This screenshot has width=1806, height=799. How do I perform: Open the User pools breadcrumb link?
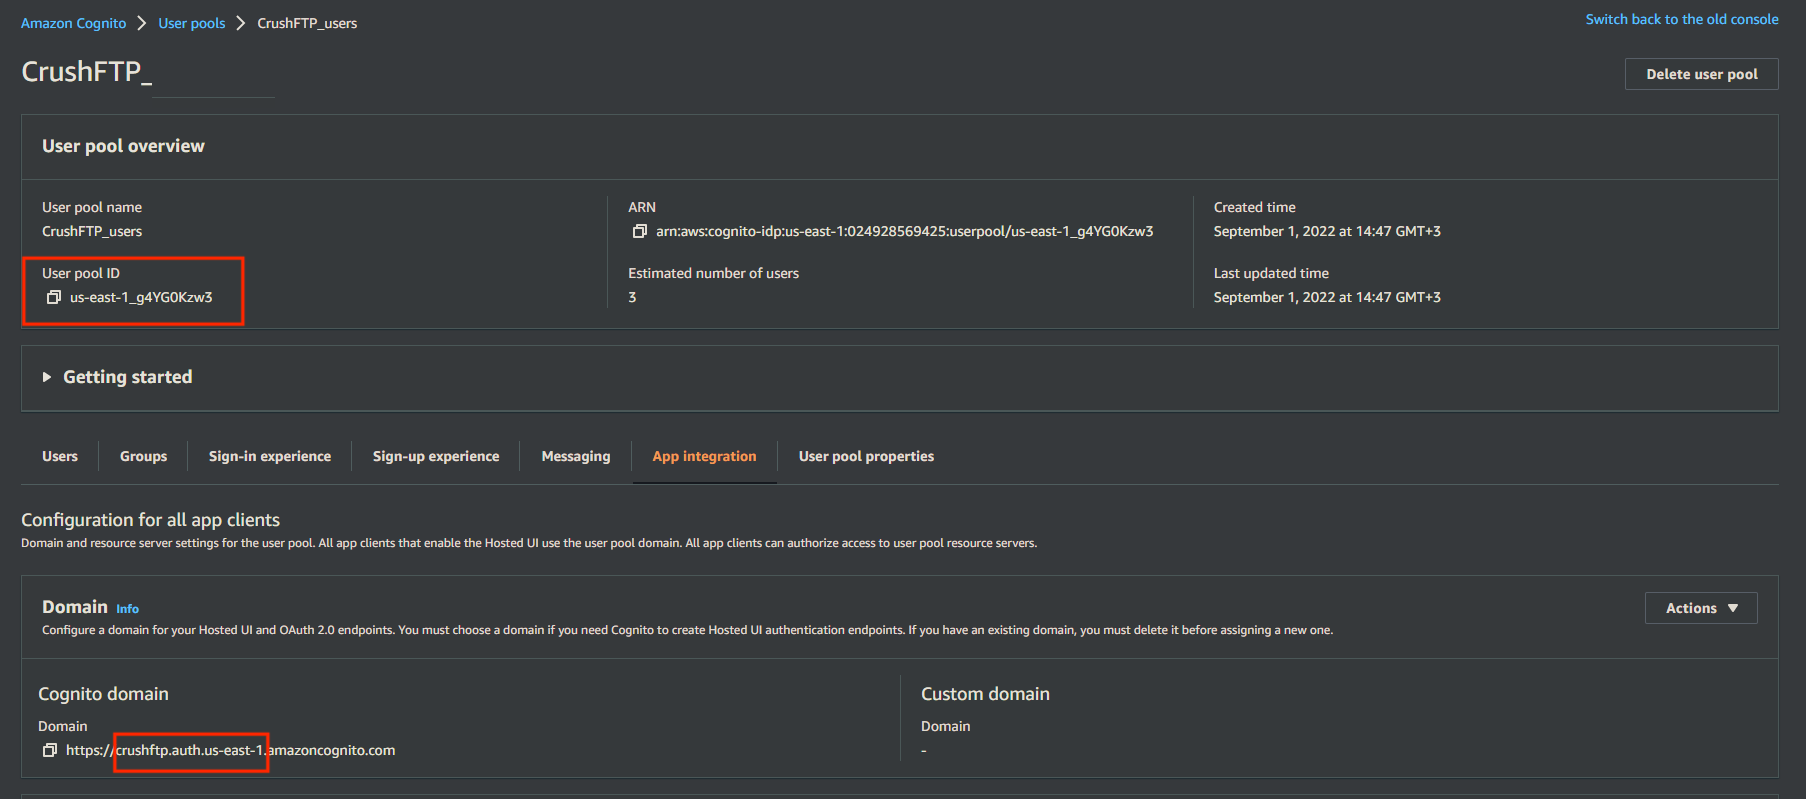pyautogui.click(x=192, y=23)
